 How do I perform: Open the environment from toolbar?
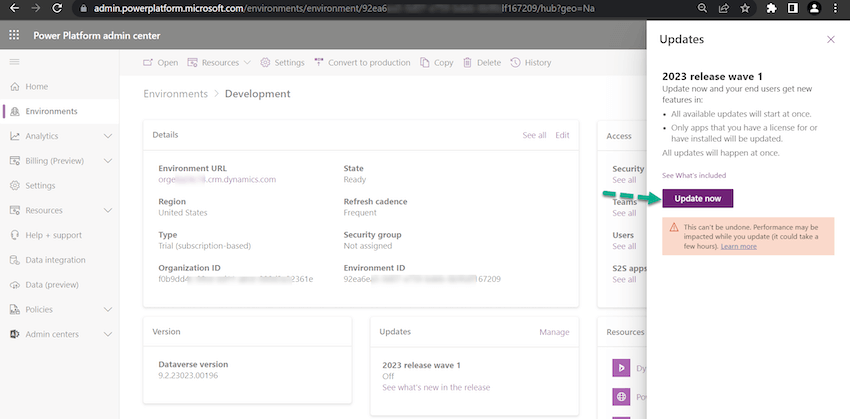point(160,63)
